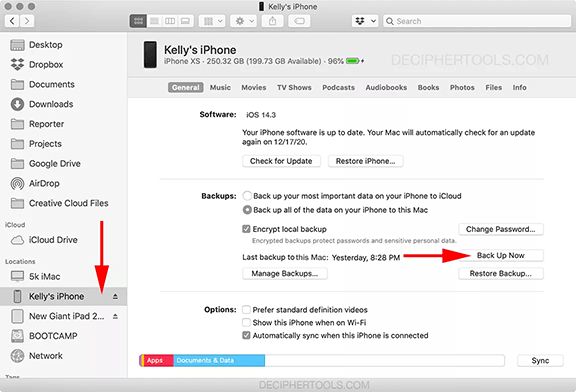
Task: Switch to the Movies tab
Action: coord(254,87)
